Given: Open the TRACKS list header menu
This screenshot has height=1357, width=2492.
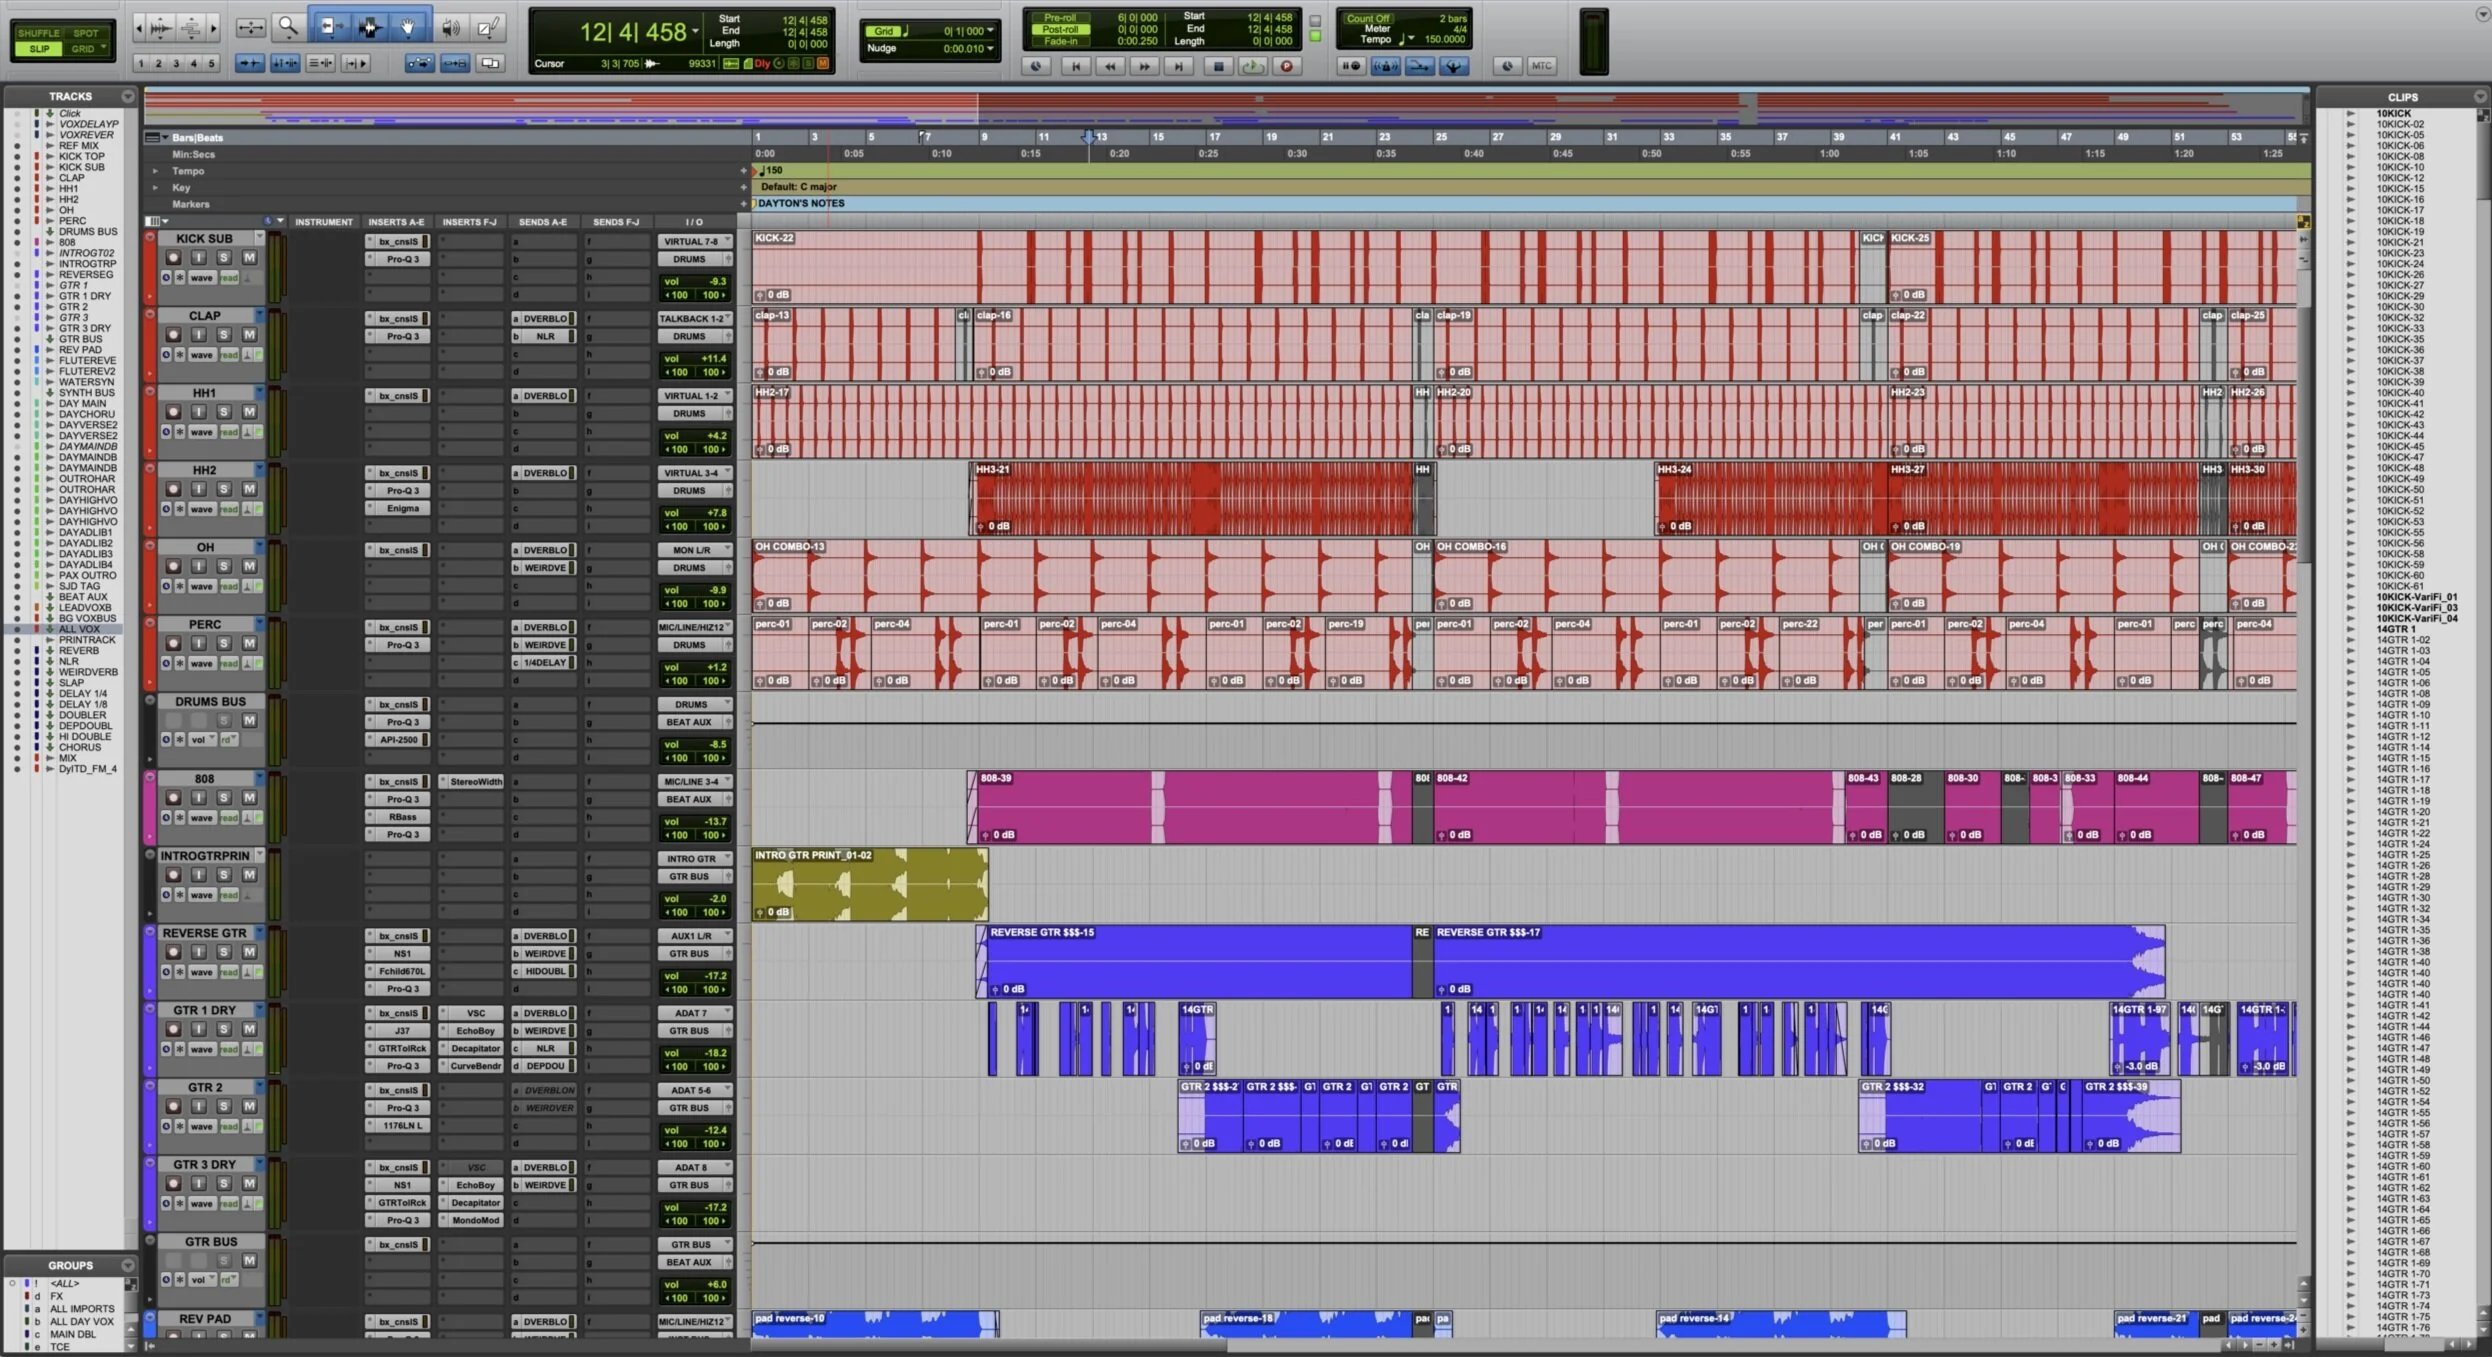Looking at the screenshot, I should point(127,96).
